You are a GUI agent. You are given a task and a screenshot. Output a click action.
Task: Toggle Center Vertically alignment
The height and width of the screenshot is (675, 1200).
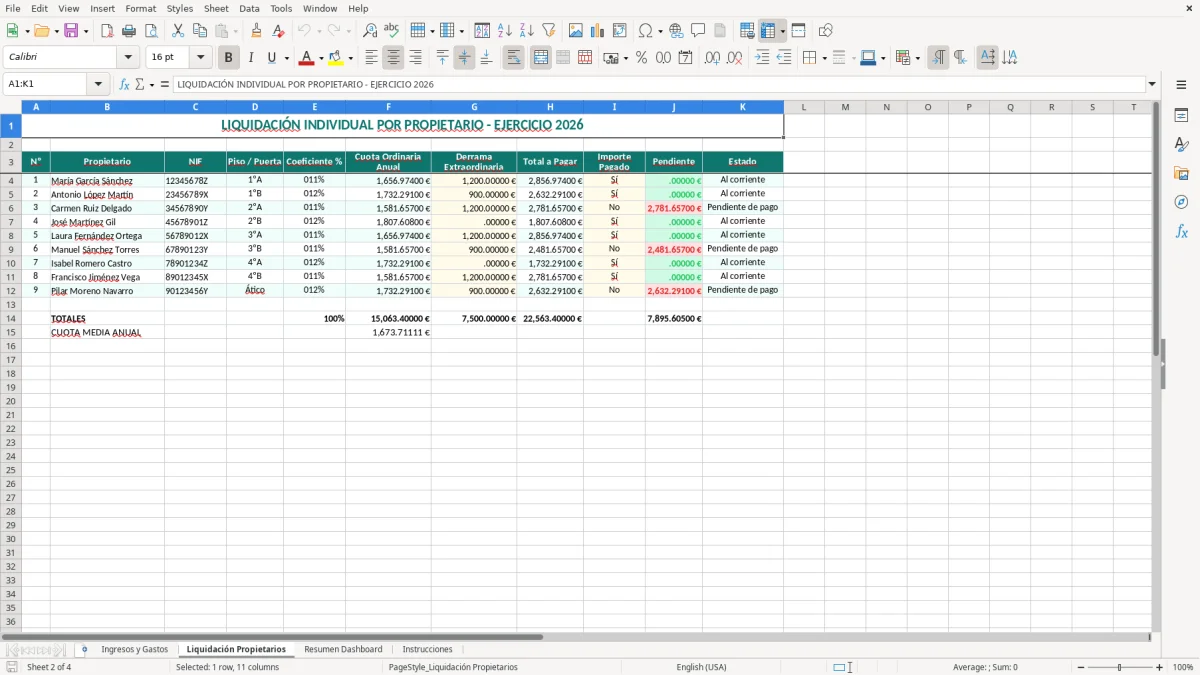coord(464,58)
